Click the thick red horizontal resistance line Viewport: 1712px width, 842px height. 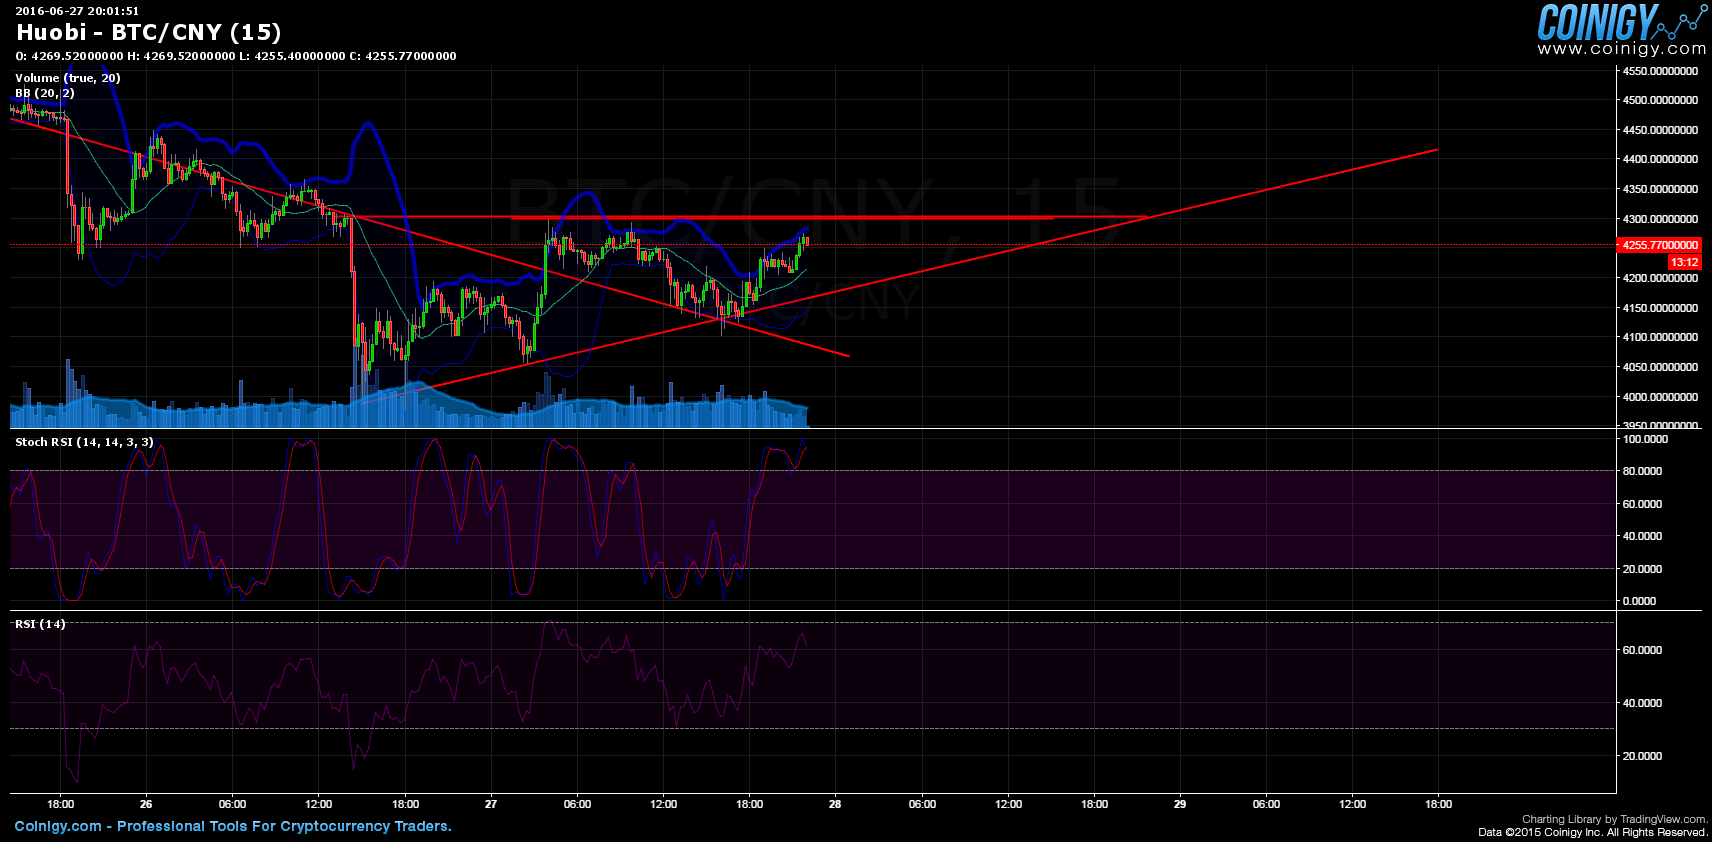coord(780,217)
